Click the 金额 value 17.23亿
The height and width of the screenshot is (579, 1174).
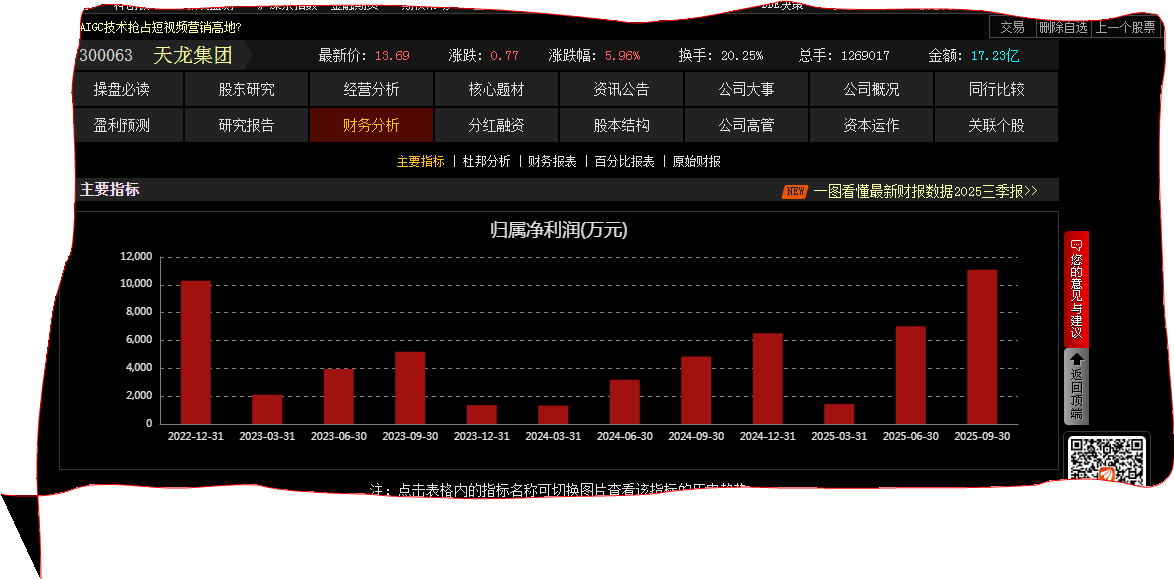click(x=995, y=55)
